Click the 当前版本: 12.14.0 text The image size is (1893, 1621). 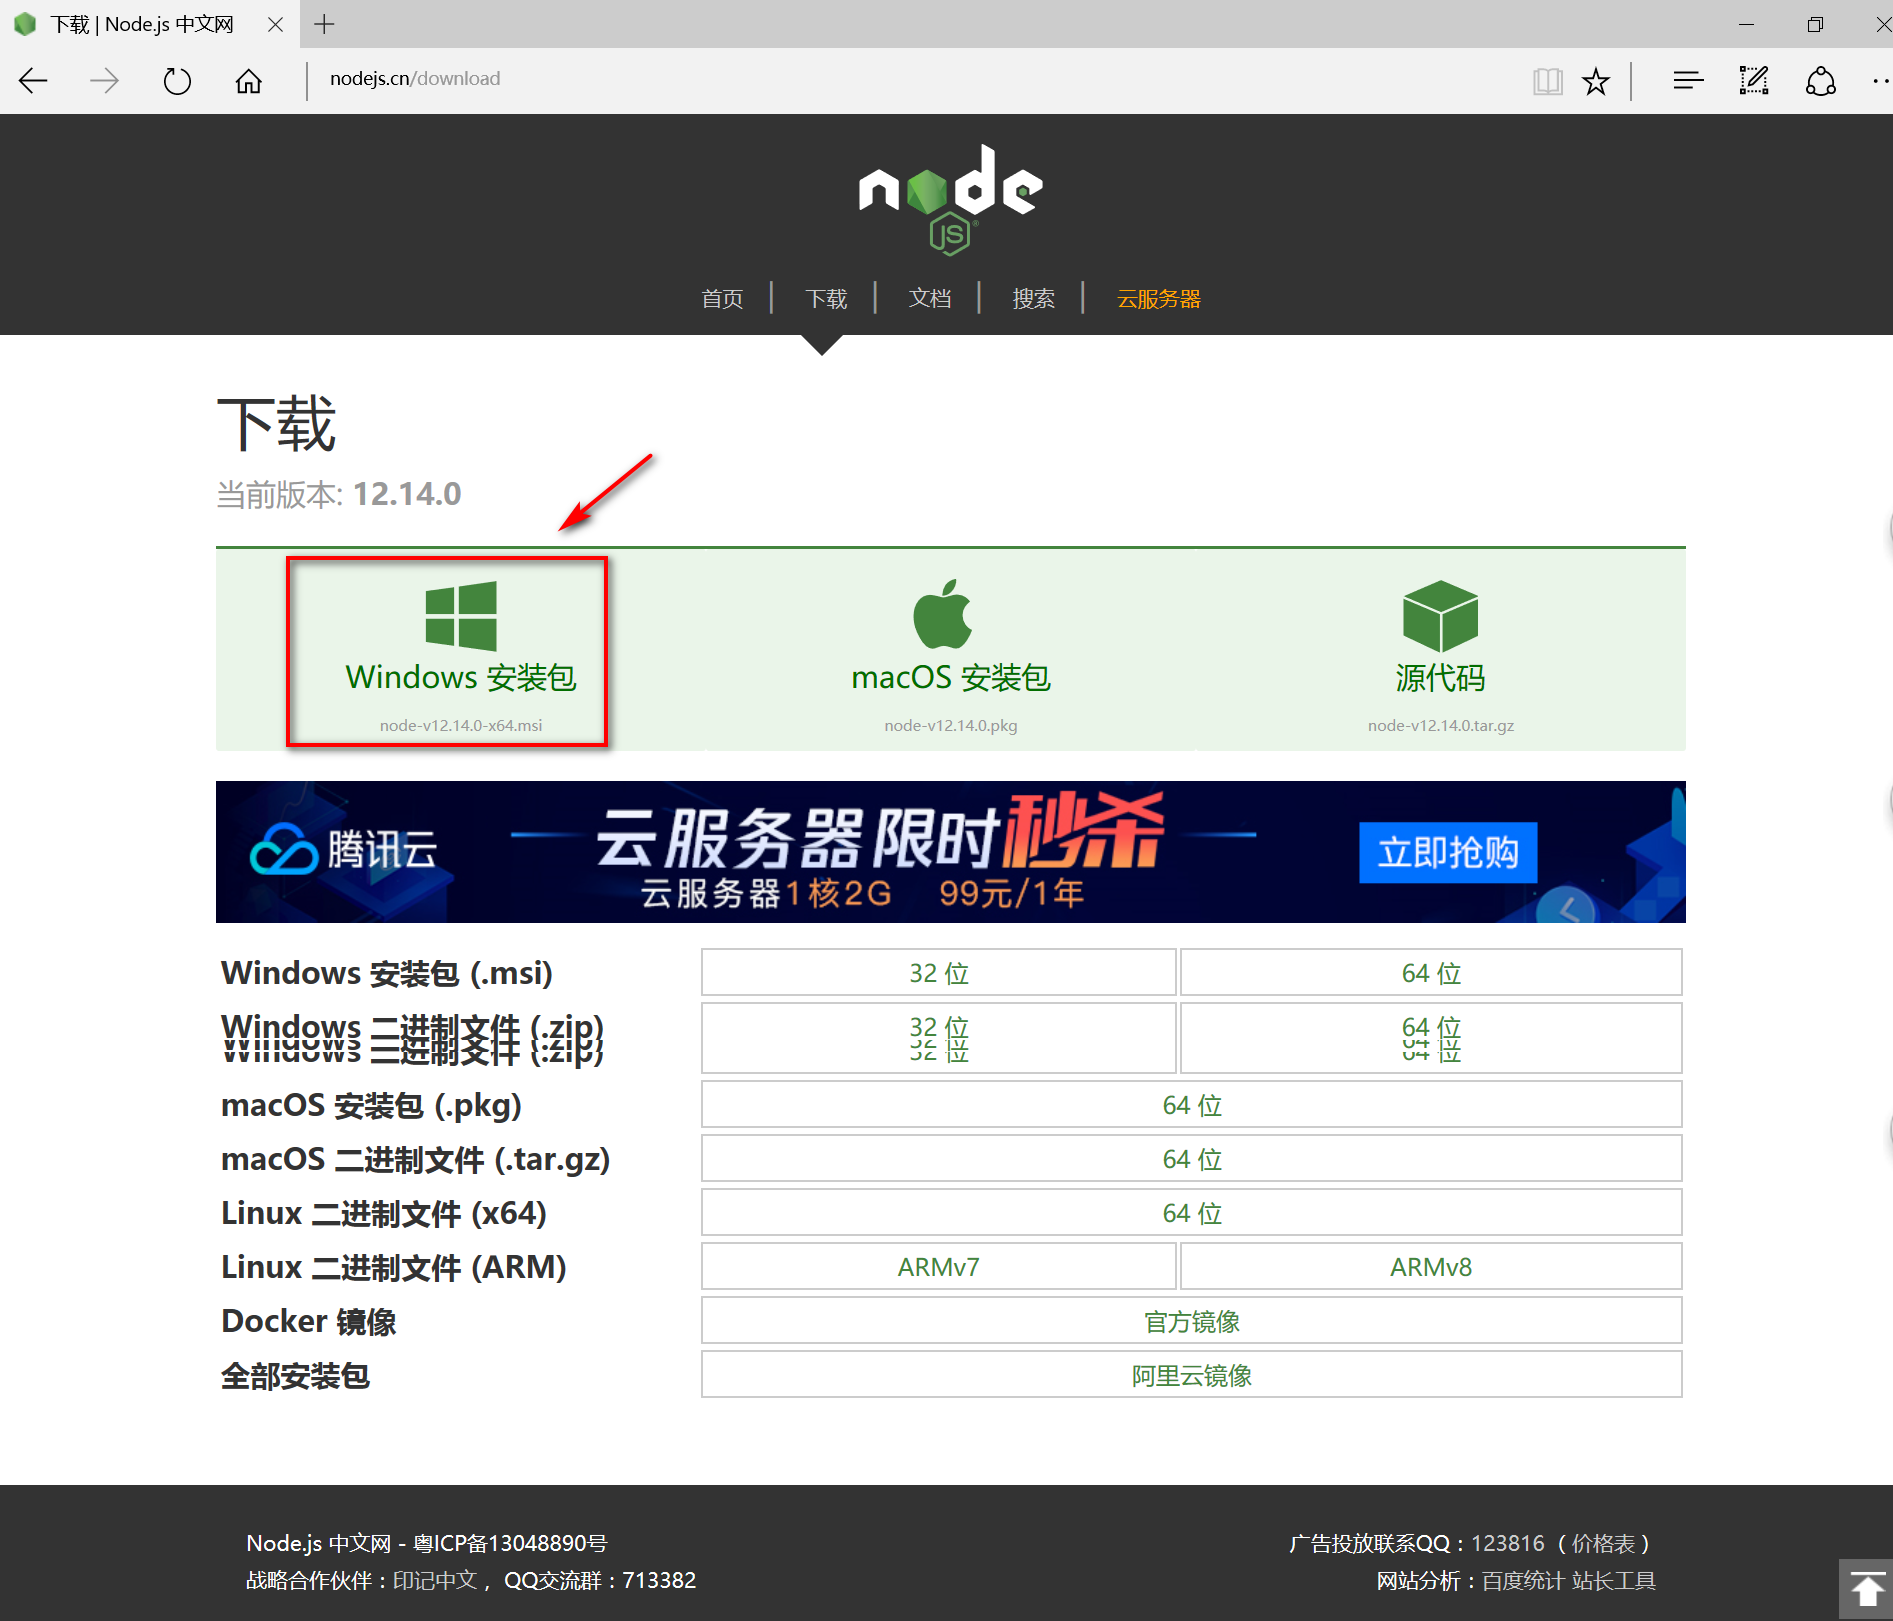click(339, 494)
